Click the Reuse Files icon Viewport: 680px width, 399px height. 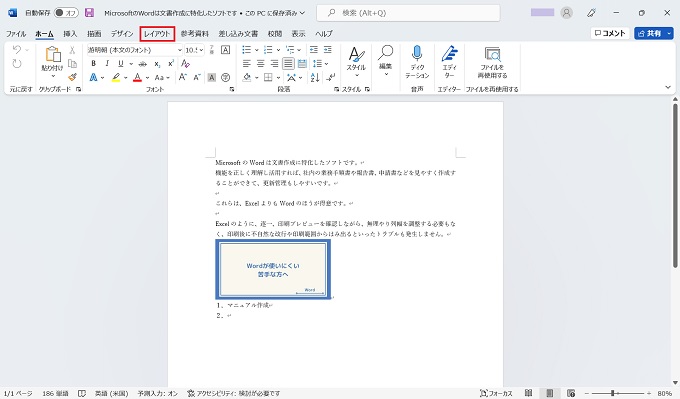coord(492,54)
